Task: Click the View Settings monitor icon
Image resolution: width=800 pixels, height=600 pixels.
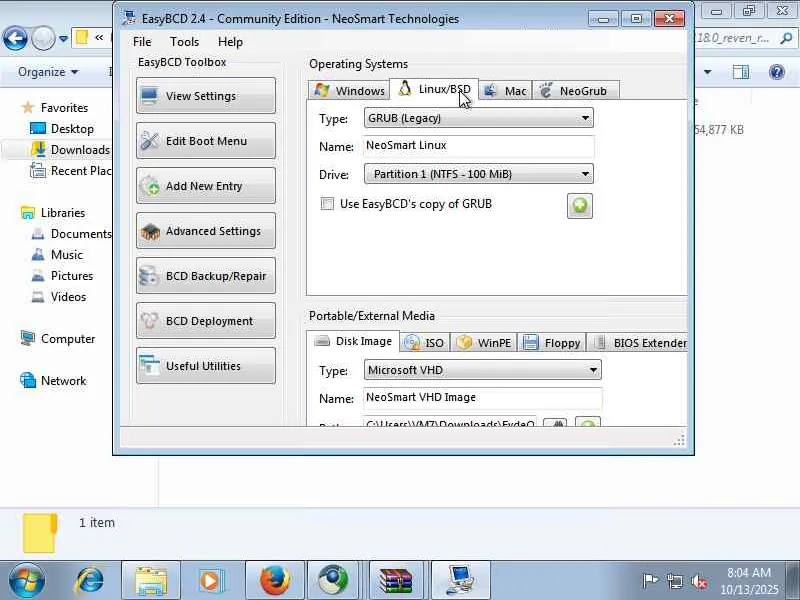Action: [x=149, y=96]
